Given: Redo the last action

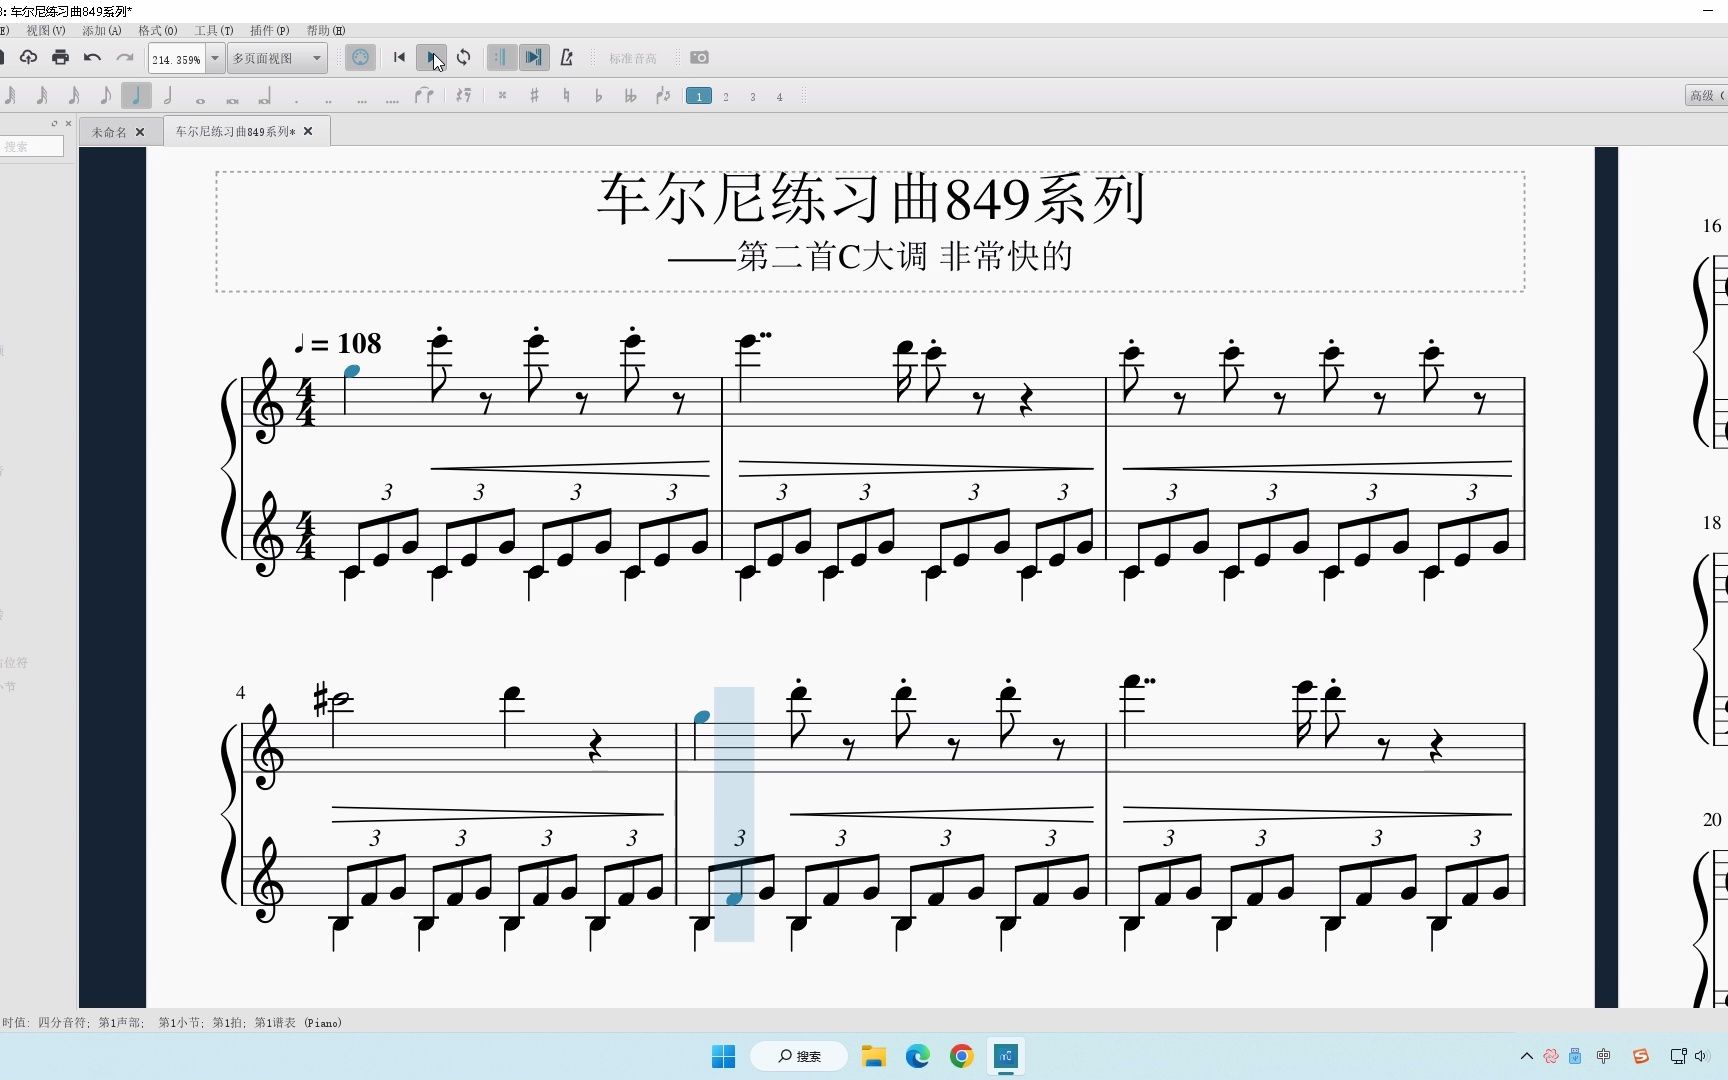Looking at the screenshot, I should [x=124, y=57].
